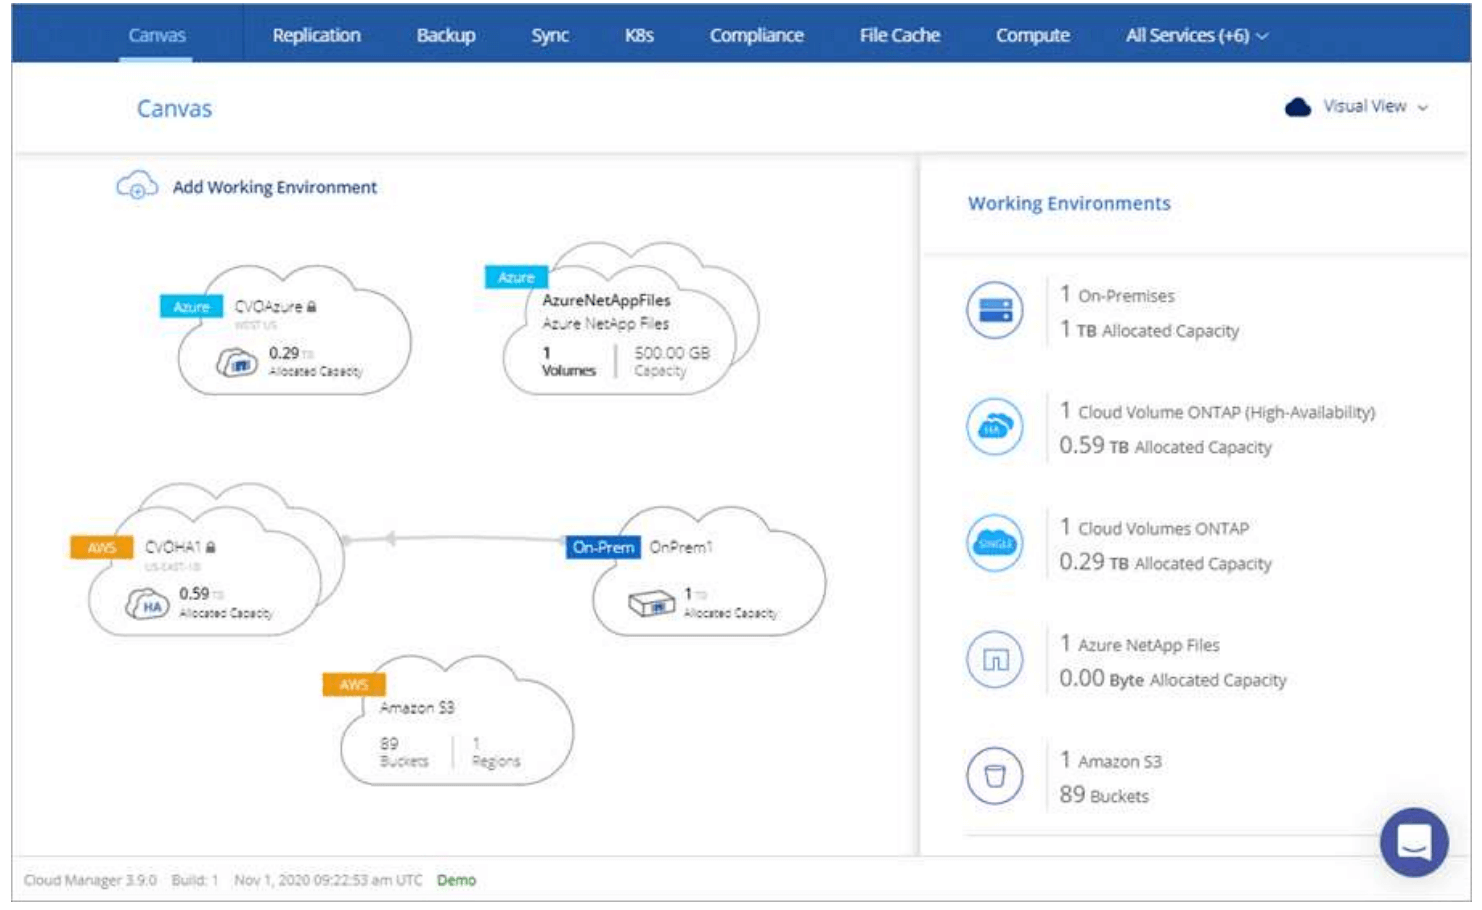Click the HA cloud icon in CVOHA1
Viewport: 1482px width, 910px height.
pyautogui.click(x=147, y=604)
